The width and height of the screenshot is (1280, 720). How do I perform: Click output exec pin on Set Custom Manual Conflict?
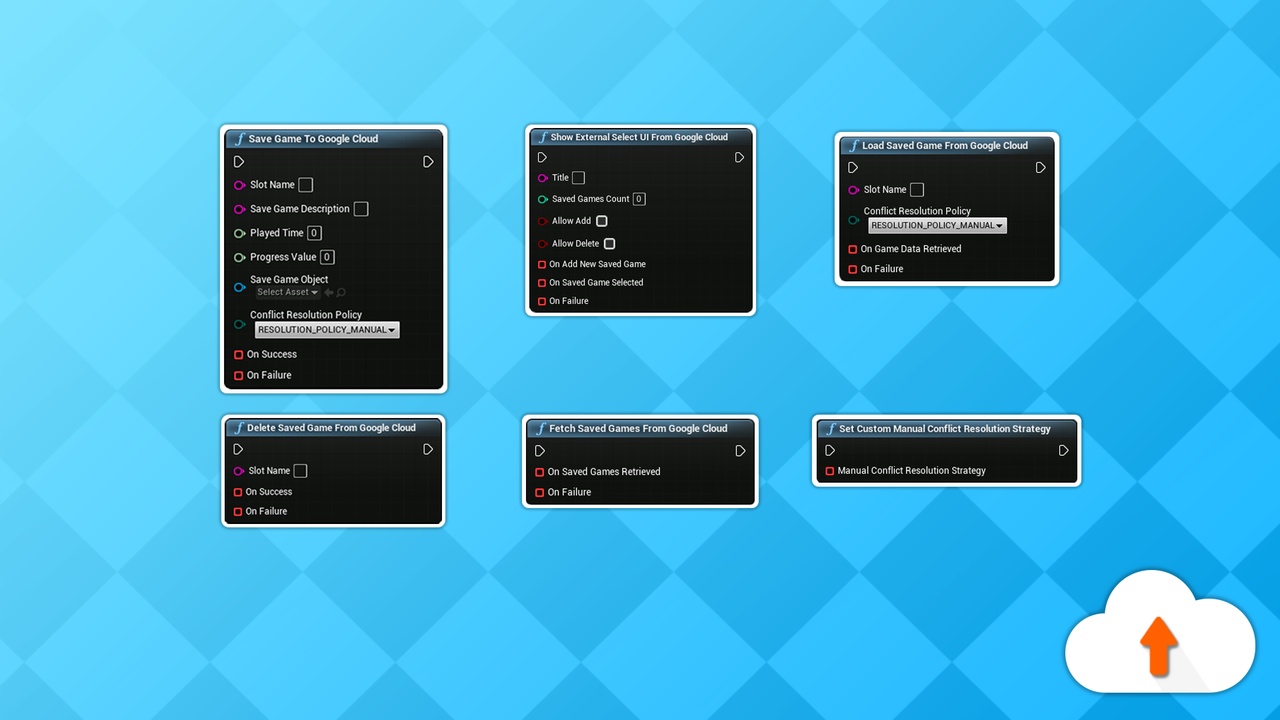1064,450
